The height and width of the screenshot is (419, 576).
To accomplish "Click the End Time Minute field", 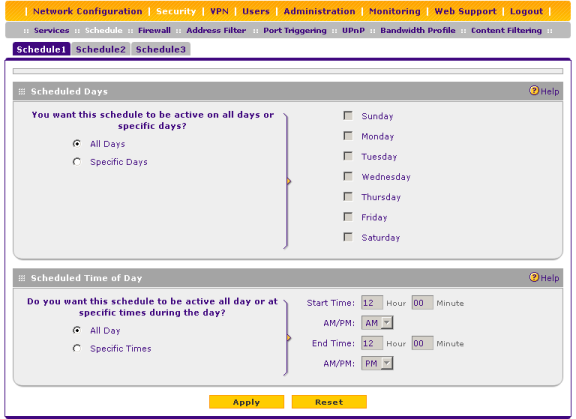I will tap(422, 343).
